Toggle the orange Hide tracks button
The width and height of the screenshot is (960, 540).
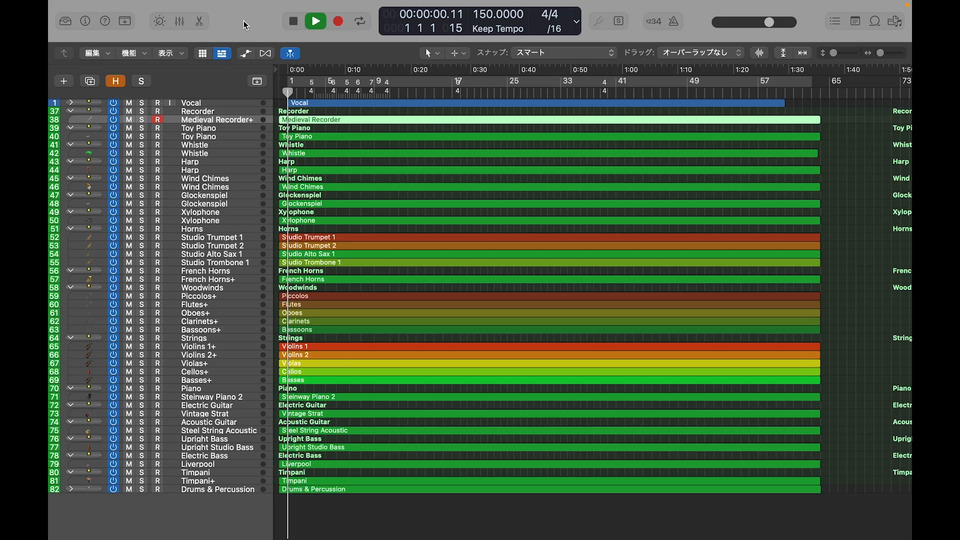click(115, 81)
